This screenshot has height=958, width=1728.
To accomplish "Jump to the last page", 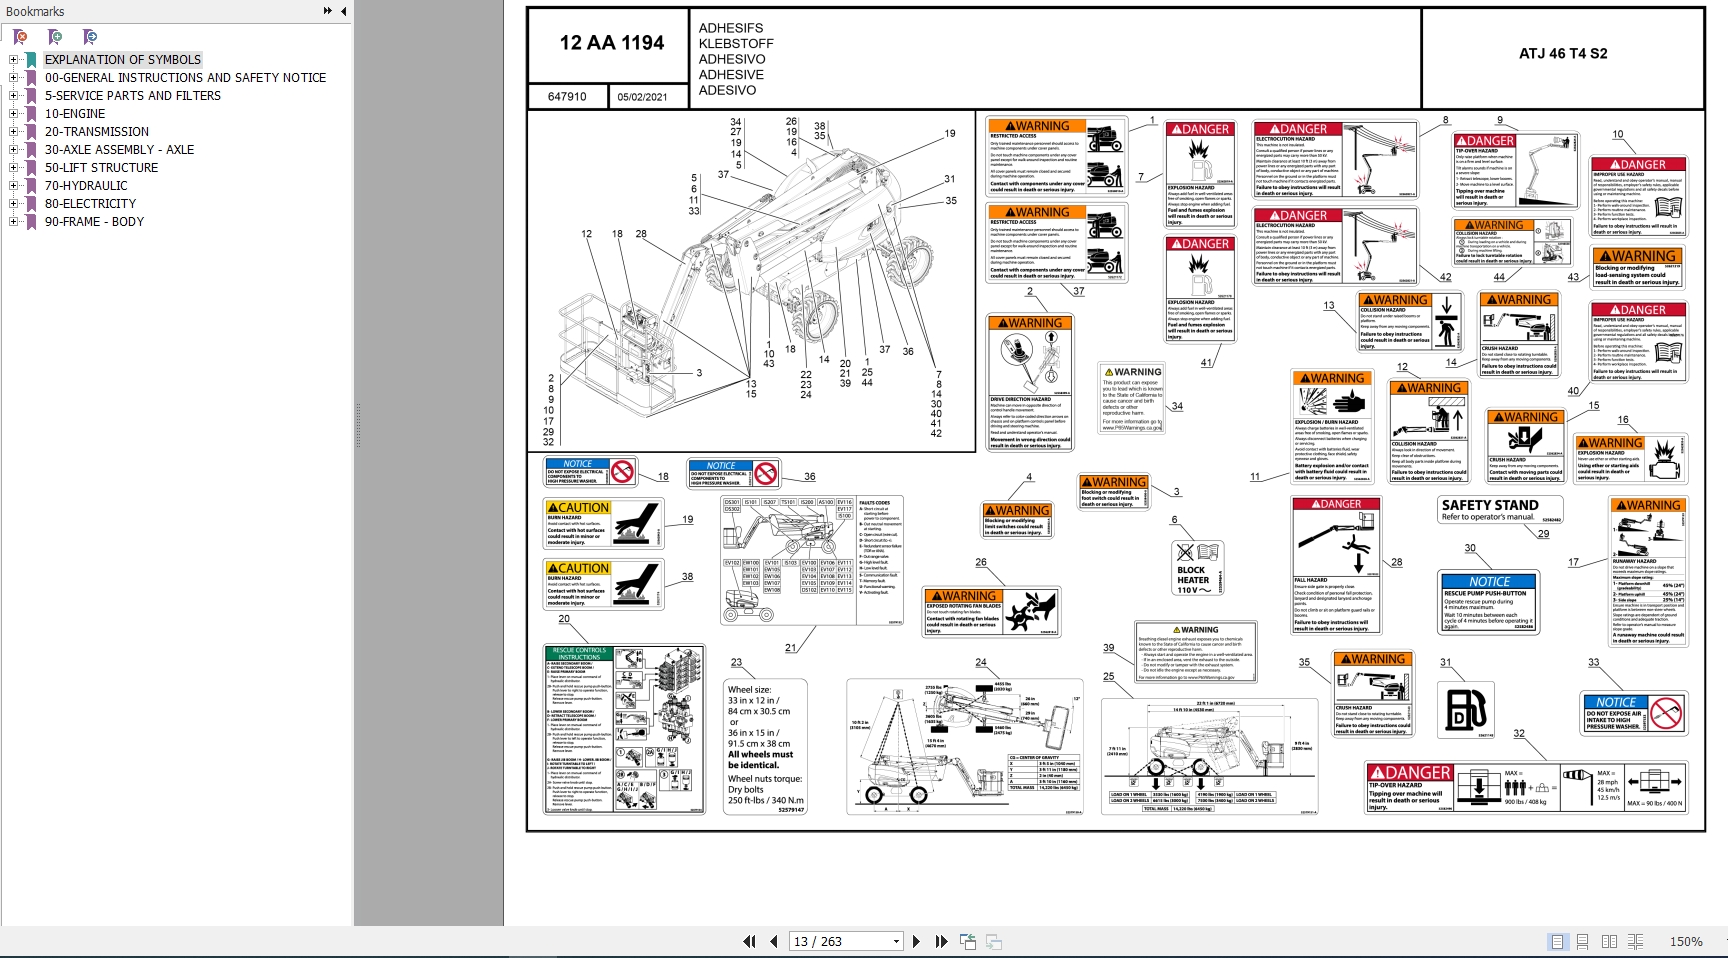I will (x=941, y=941).
